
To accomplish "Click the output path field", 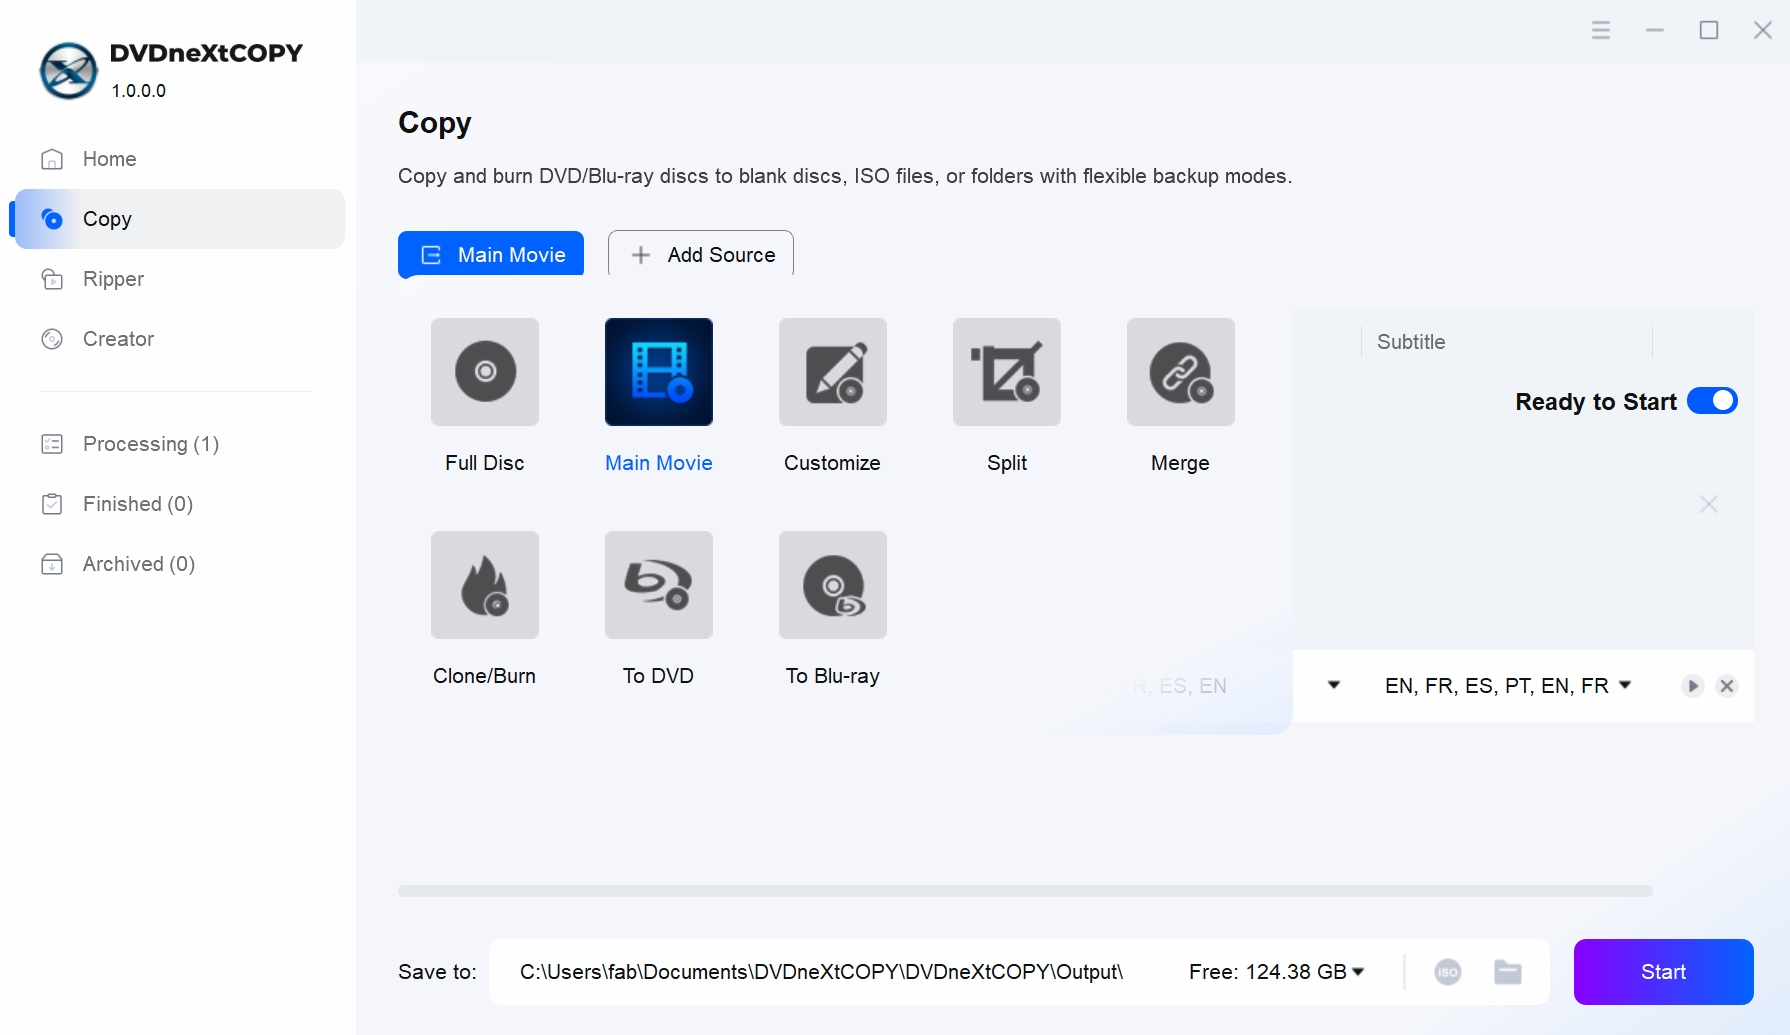I will coord(822,972).
